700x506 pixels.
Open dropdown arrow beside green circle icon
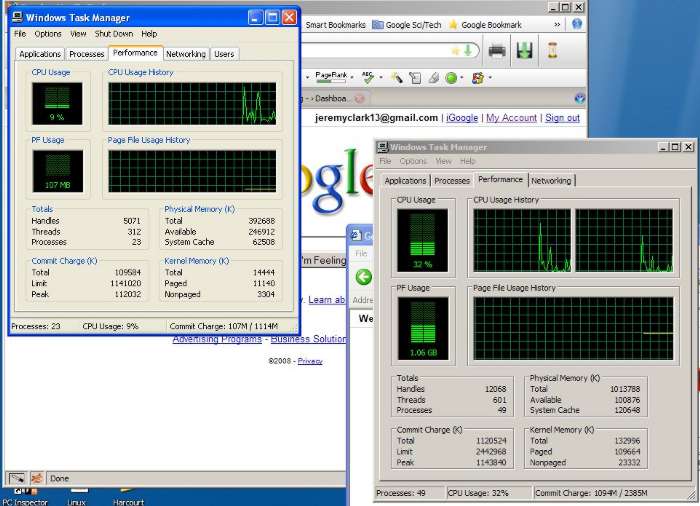point(462,78)
